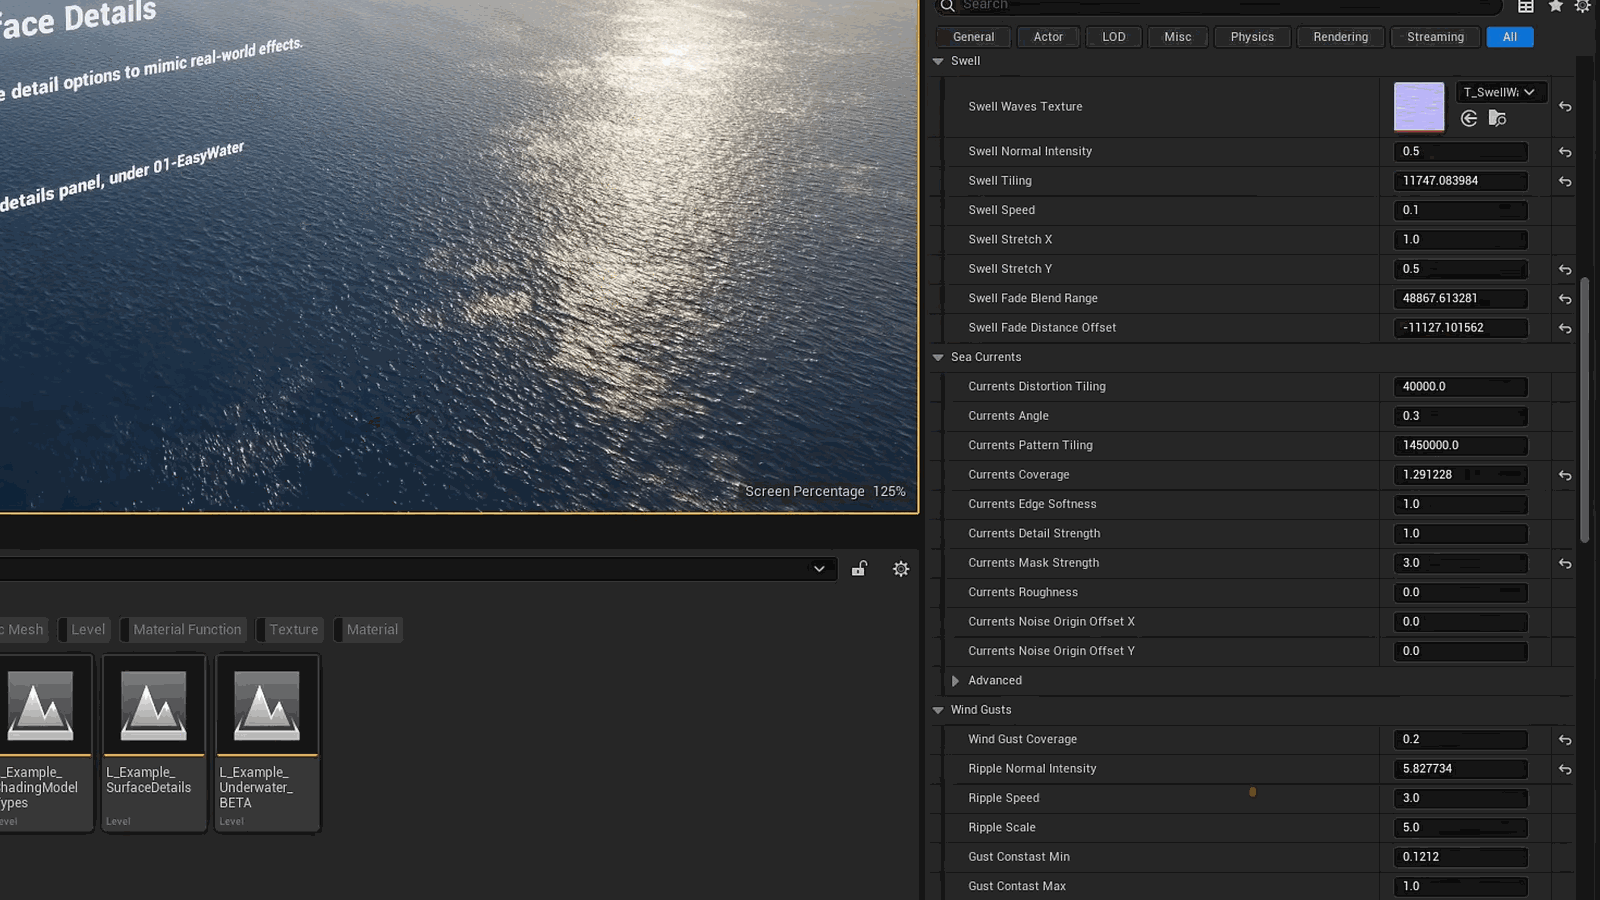Reset Swell Tiling value arrow
This screenshot has width=1600, height=900.
pyautogui.click(x=1565, y=181)
